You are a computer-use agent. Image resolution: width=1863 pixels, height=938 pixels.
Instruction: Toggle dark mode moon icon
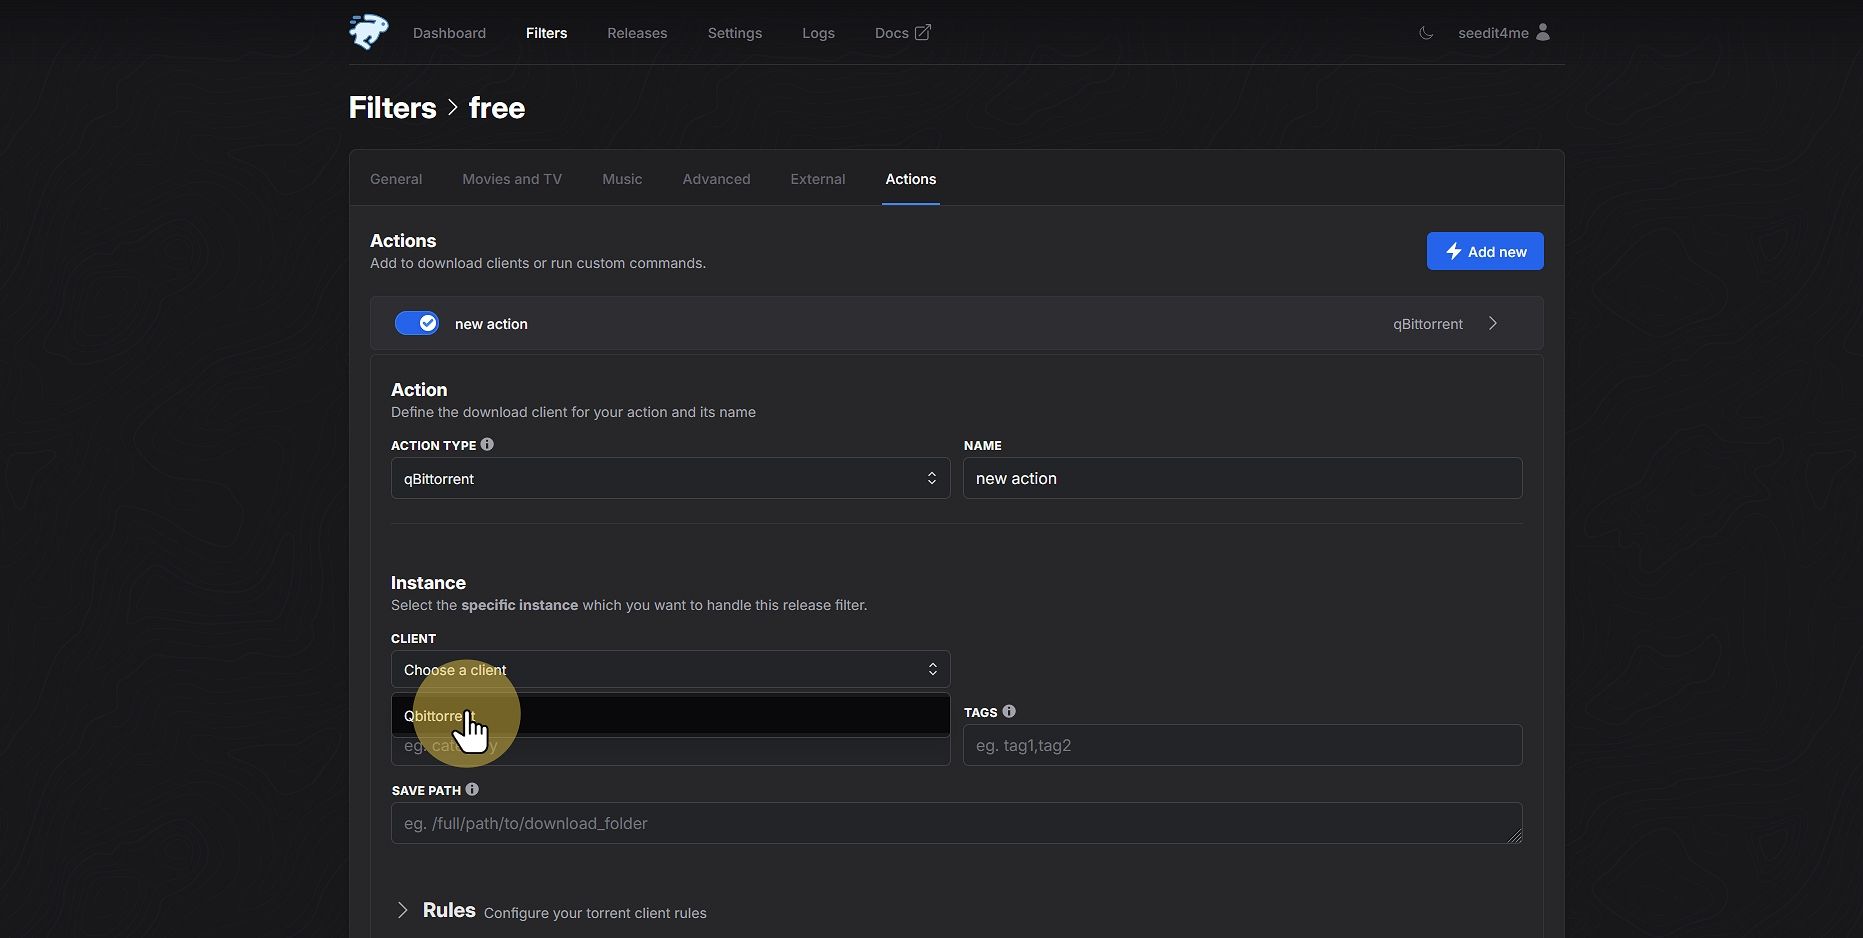[x=1426, y=33]
